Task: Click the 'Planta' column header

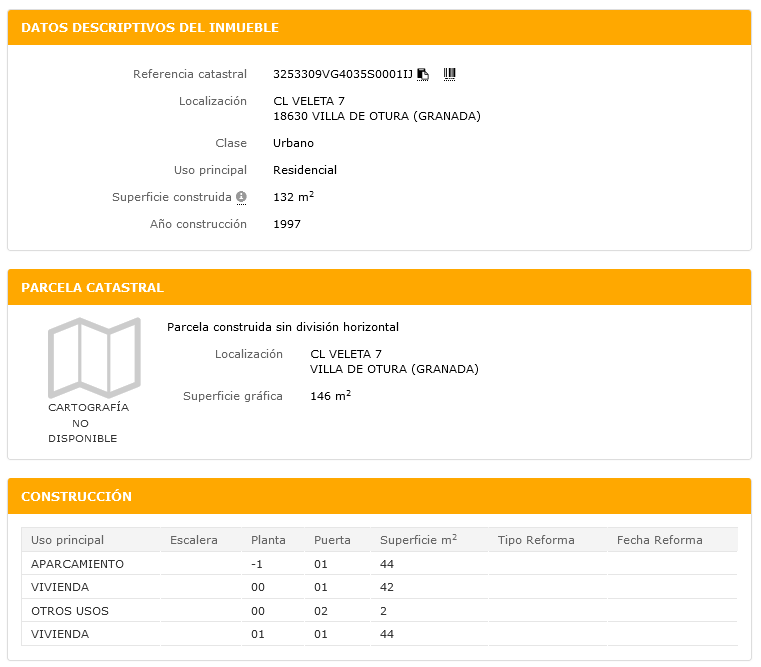Action: [268, 540]
